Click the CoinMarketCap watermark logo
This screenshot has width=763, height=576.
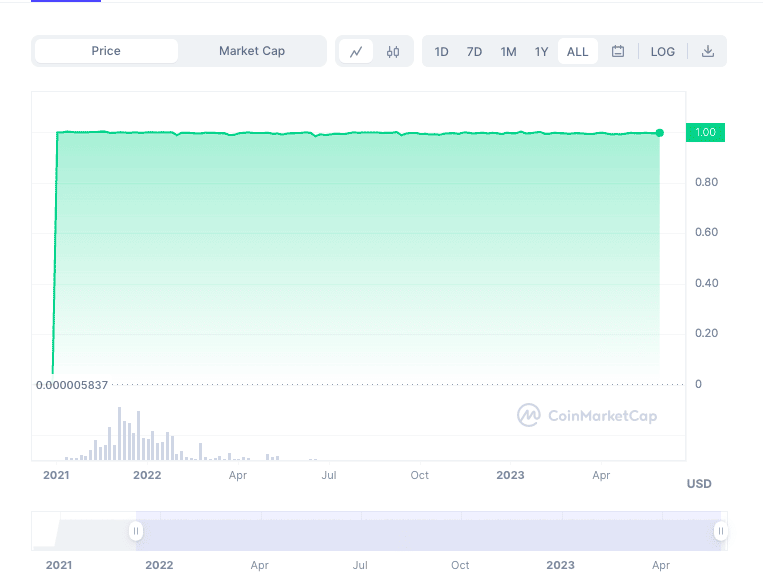[587, 415]
